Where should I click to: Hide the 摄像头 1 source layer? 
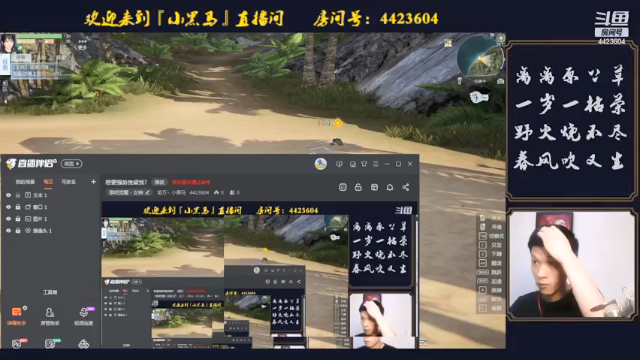click(x=9, y=231)
